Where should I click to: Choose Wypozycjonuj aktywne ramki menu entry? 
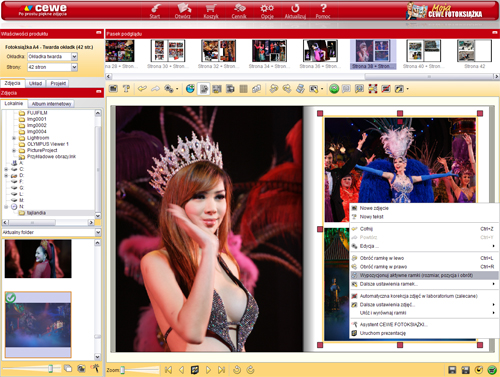pyautogui.click(x=424, y=275)
